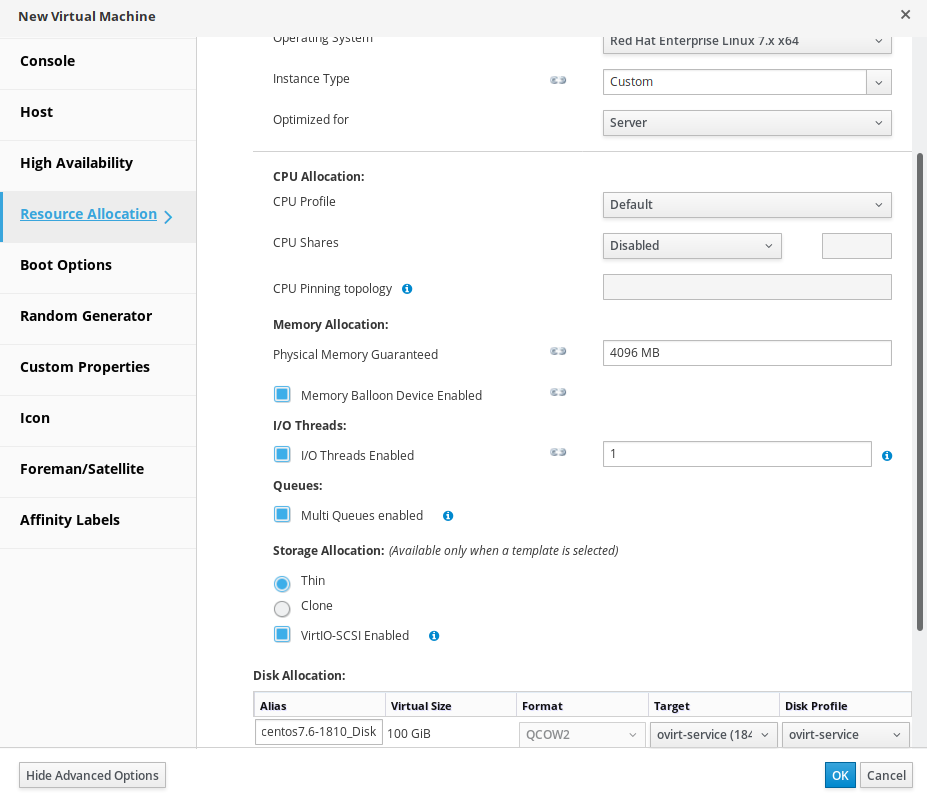
Task: Open the High Availability section
Action: (x=76, y=163)
